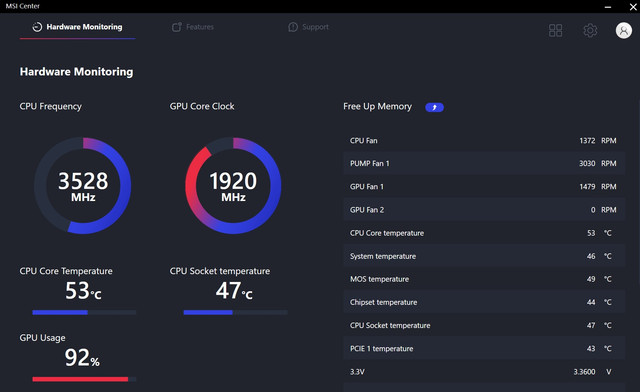The height and width of the screenshot is (392, 640).
Task: Click the CPU Core Temperature progress bar
Action: (x=84, y=312)
